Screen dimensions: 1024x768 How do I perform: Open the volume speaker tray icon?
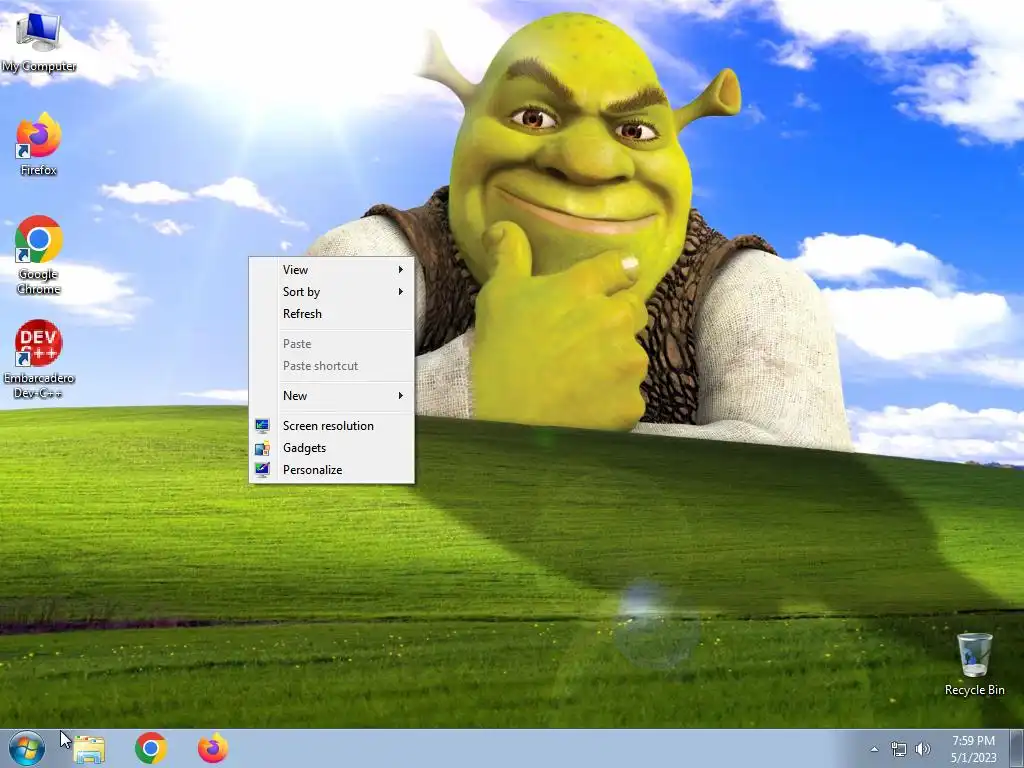(922, 749)
